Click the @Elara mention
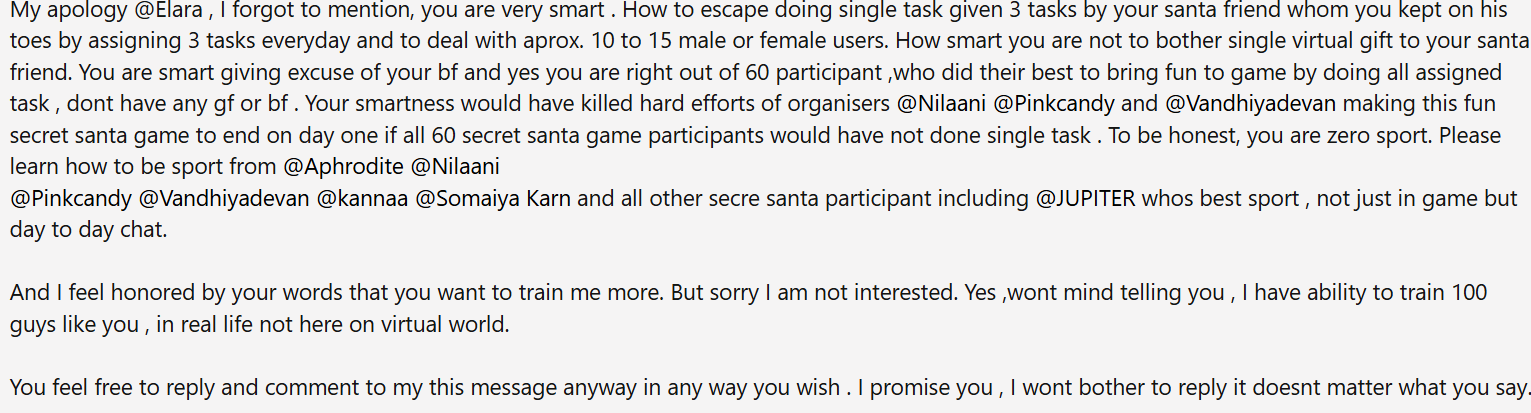1531x413 pixels. pyautogui.click(x=147, y=15)
